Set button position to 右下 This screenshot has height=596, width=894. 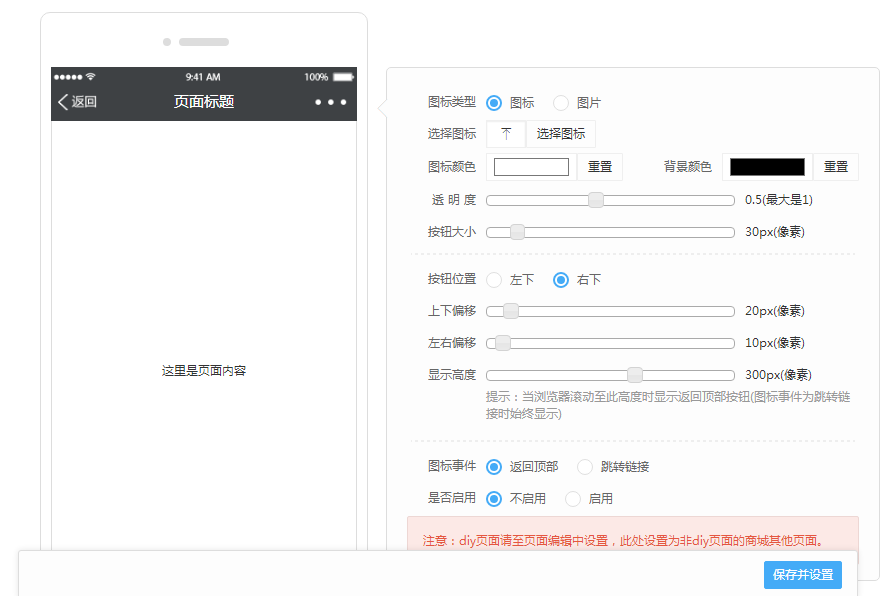(561, 280)
